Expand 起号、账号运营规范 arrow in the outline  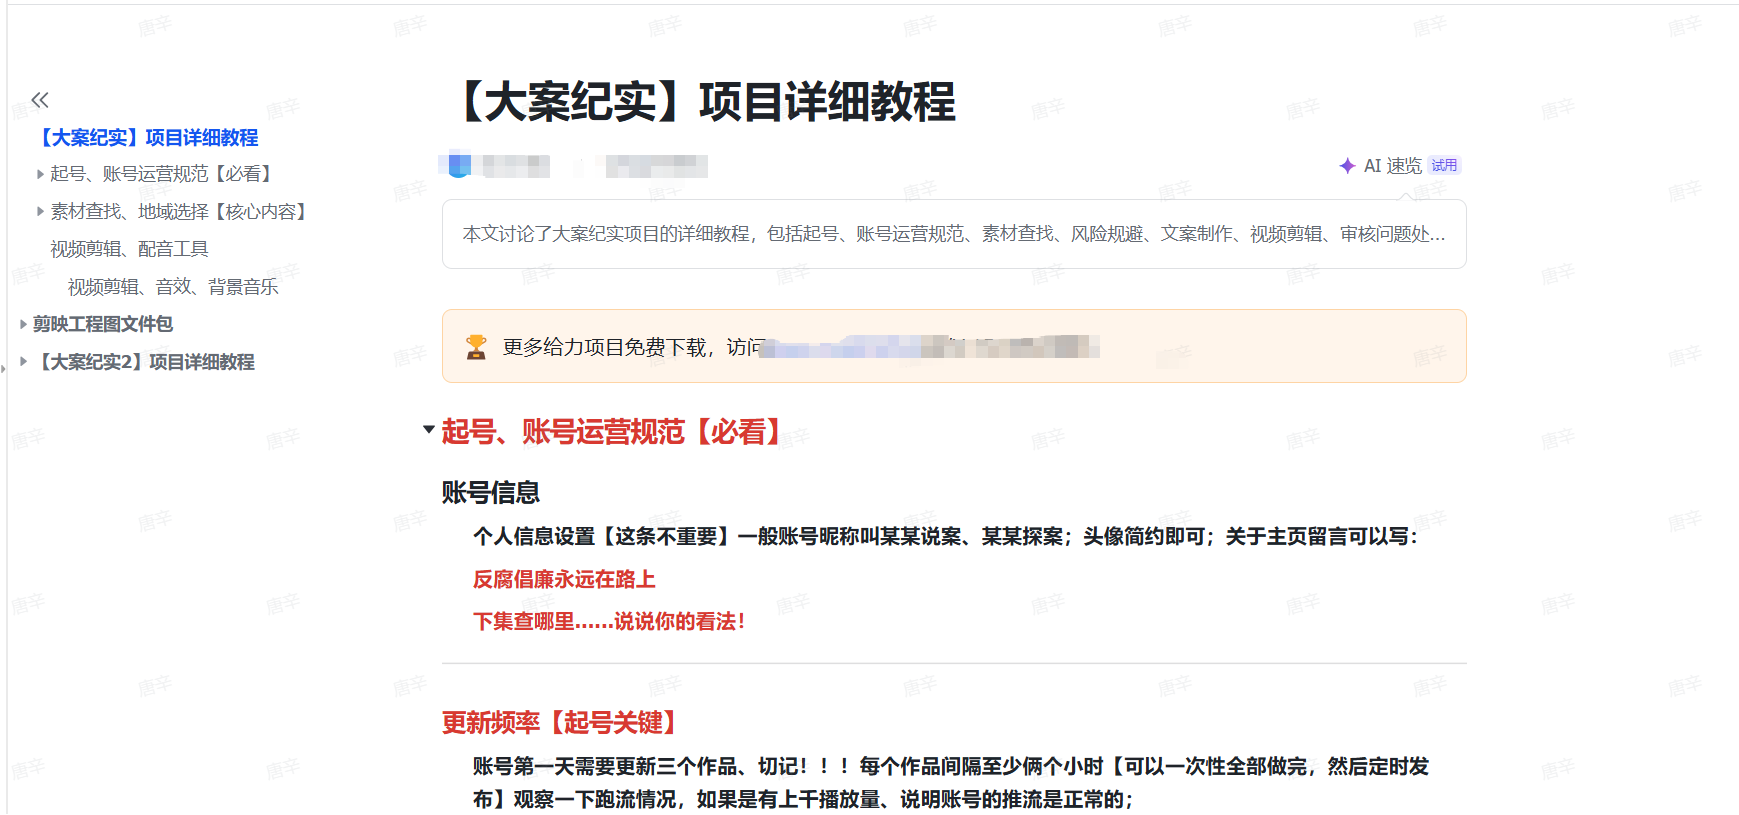40,175
